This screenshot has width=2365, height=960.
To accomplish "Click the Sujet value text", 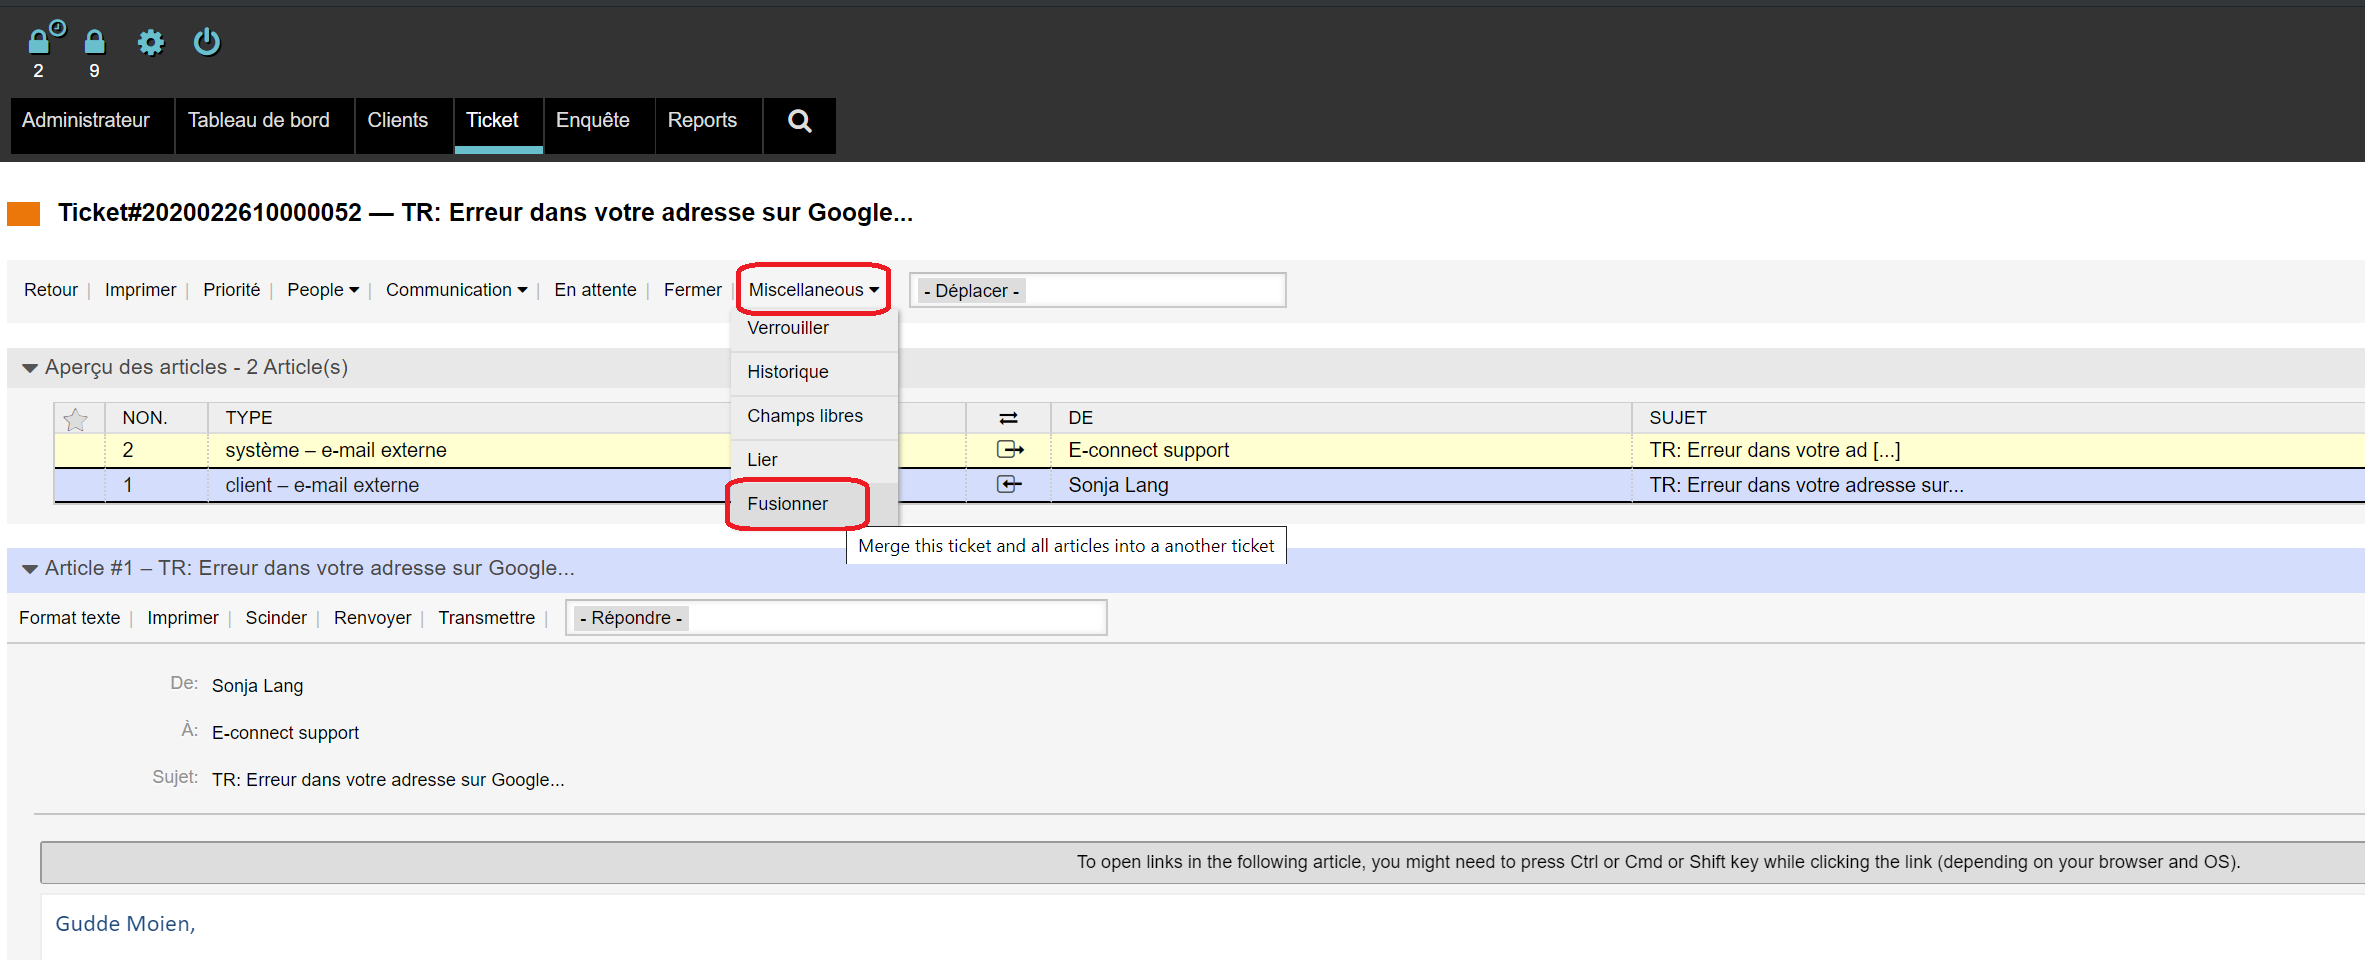I will coord(388,780).
